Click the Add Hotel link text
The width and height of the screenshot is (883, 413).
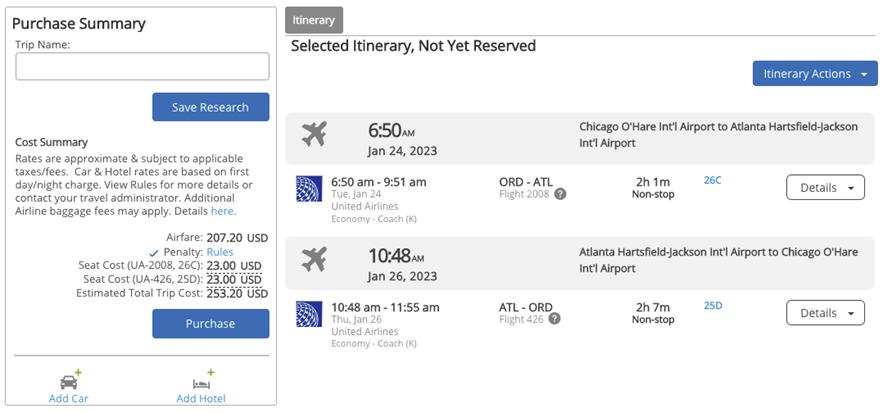click(x=200, y=399)
